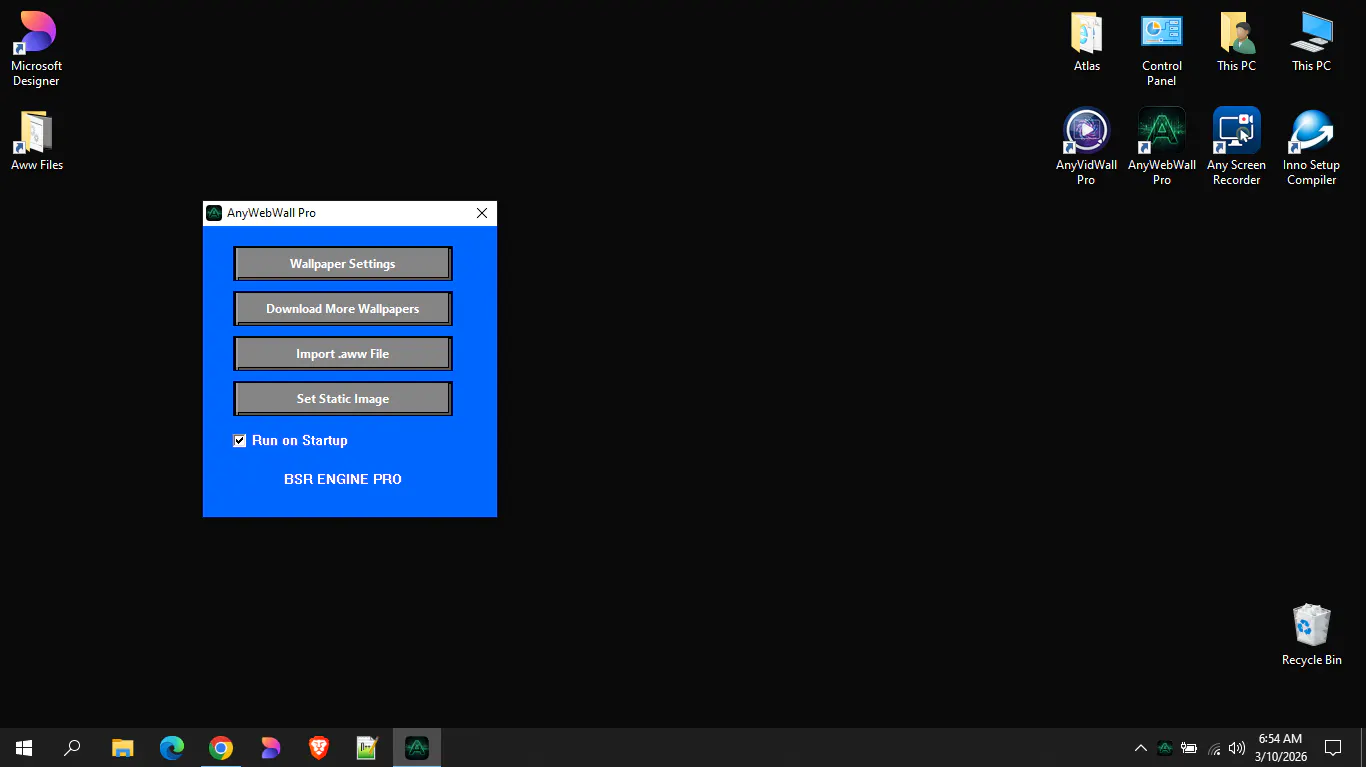Image resolution: width=1366 pixels, height=767 pixels.
Task: Select the Any Screen Recorder desktop shortcut
Action: [x=1237, y=147]
